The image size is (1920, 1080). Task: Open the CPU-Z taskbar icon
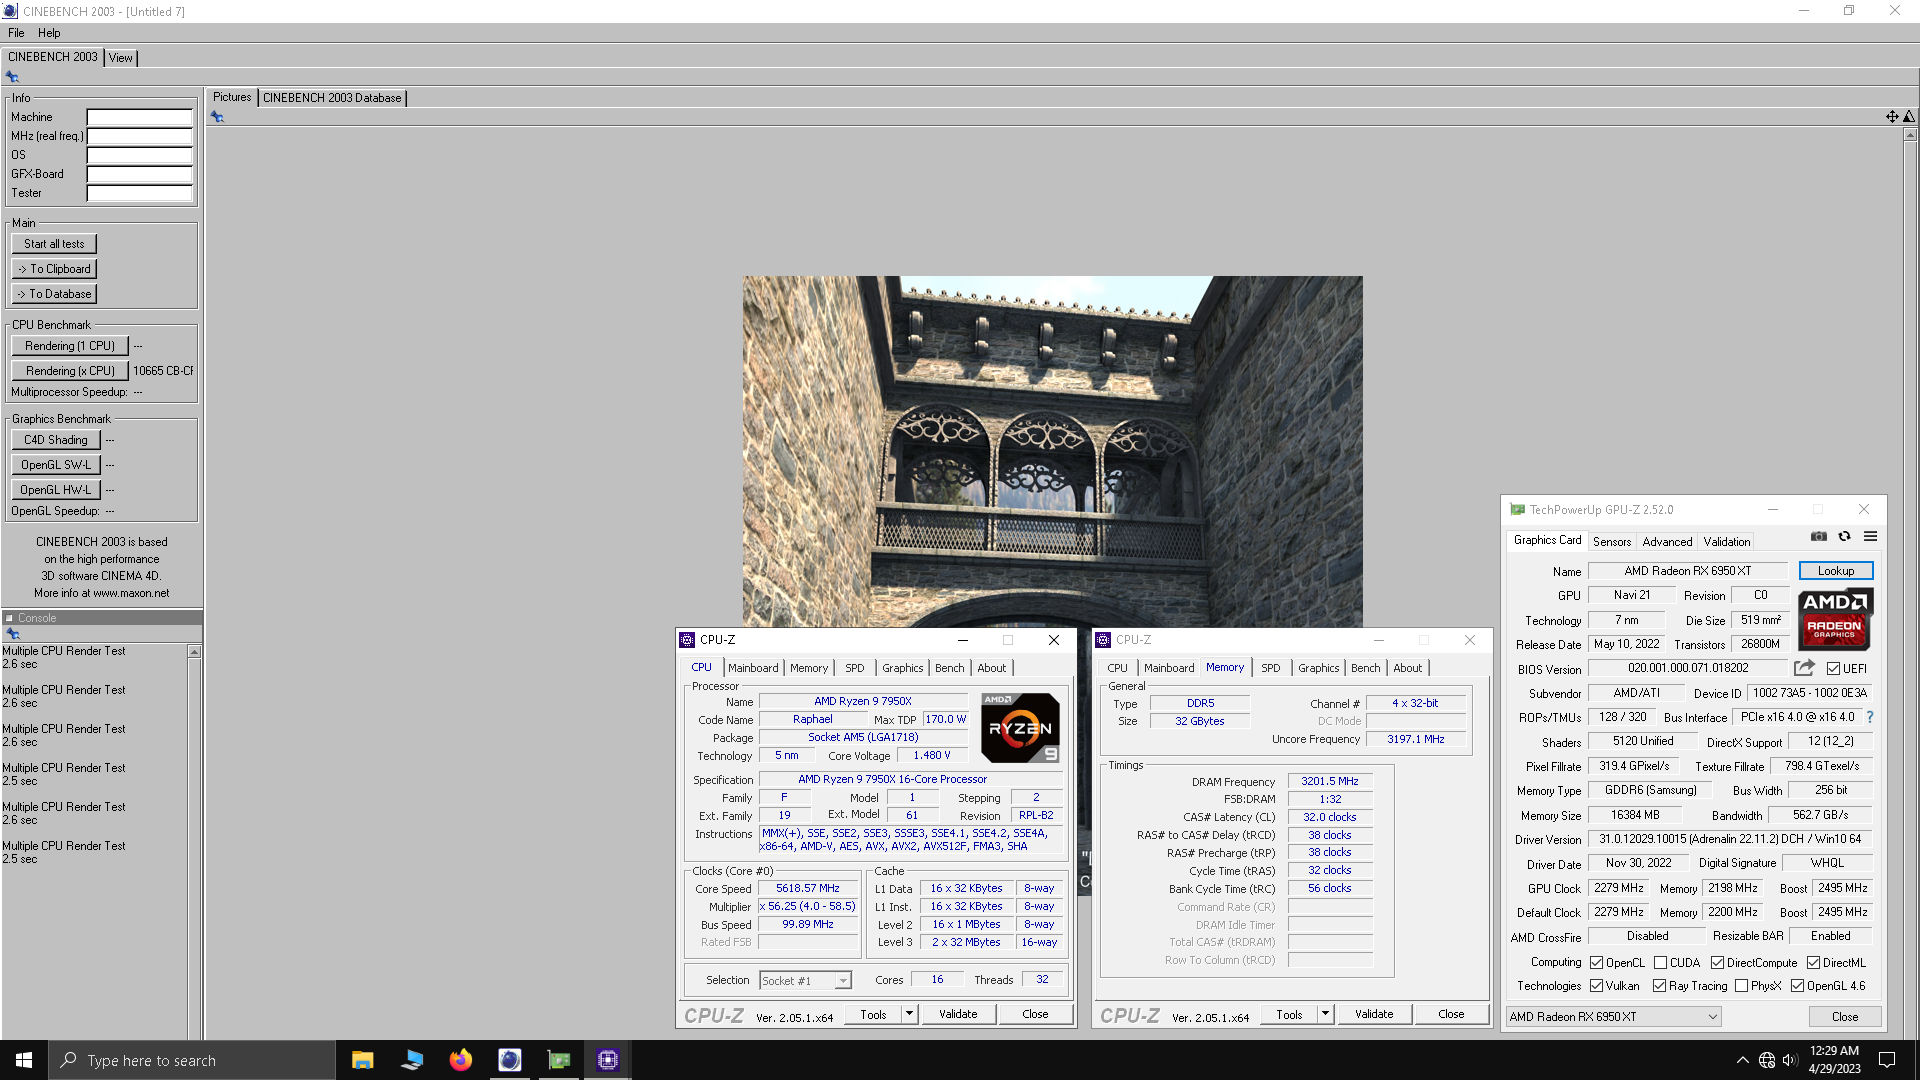tap(607, 1060)
